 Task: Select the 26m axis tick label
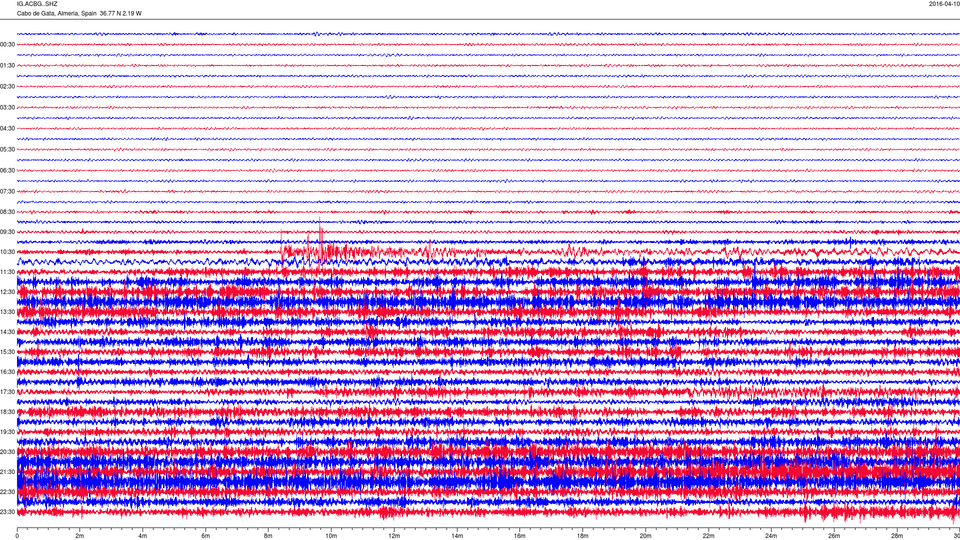point(834,536)
